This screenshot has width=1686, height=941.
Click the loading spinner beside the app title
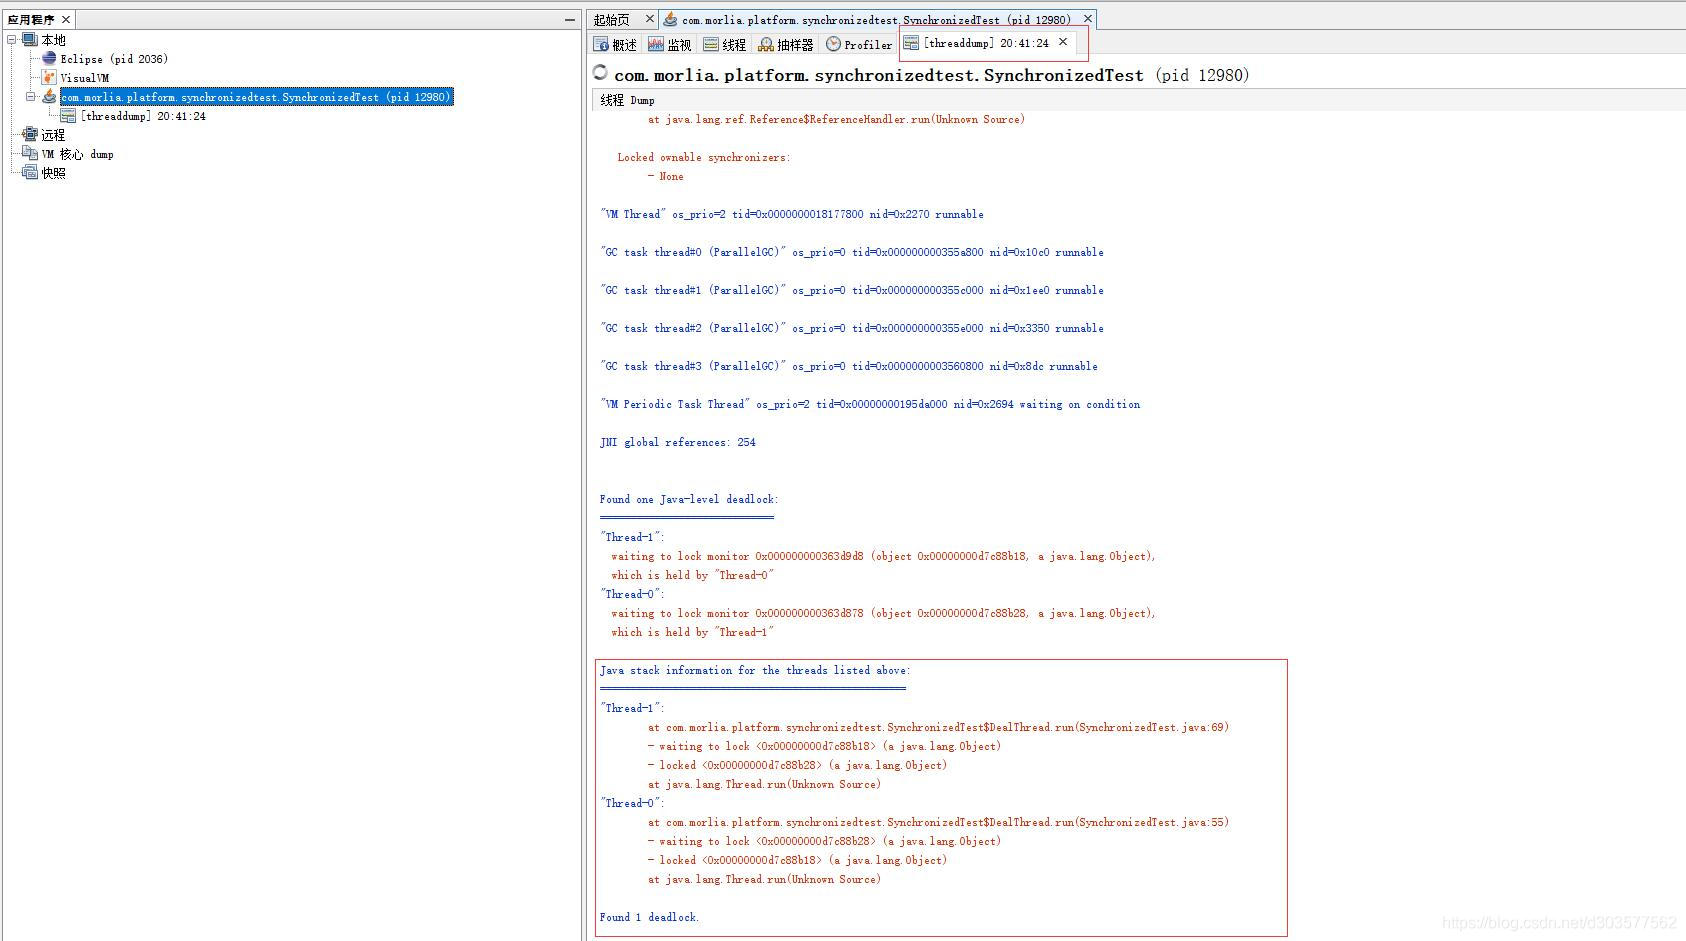(600, 72)
